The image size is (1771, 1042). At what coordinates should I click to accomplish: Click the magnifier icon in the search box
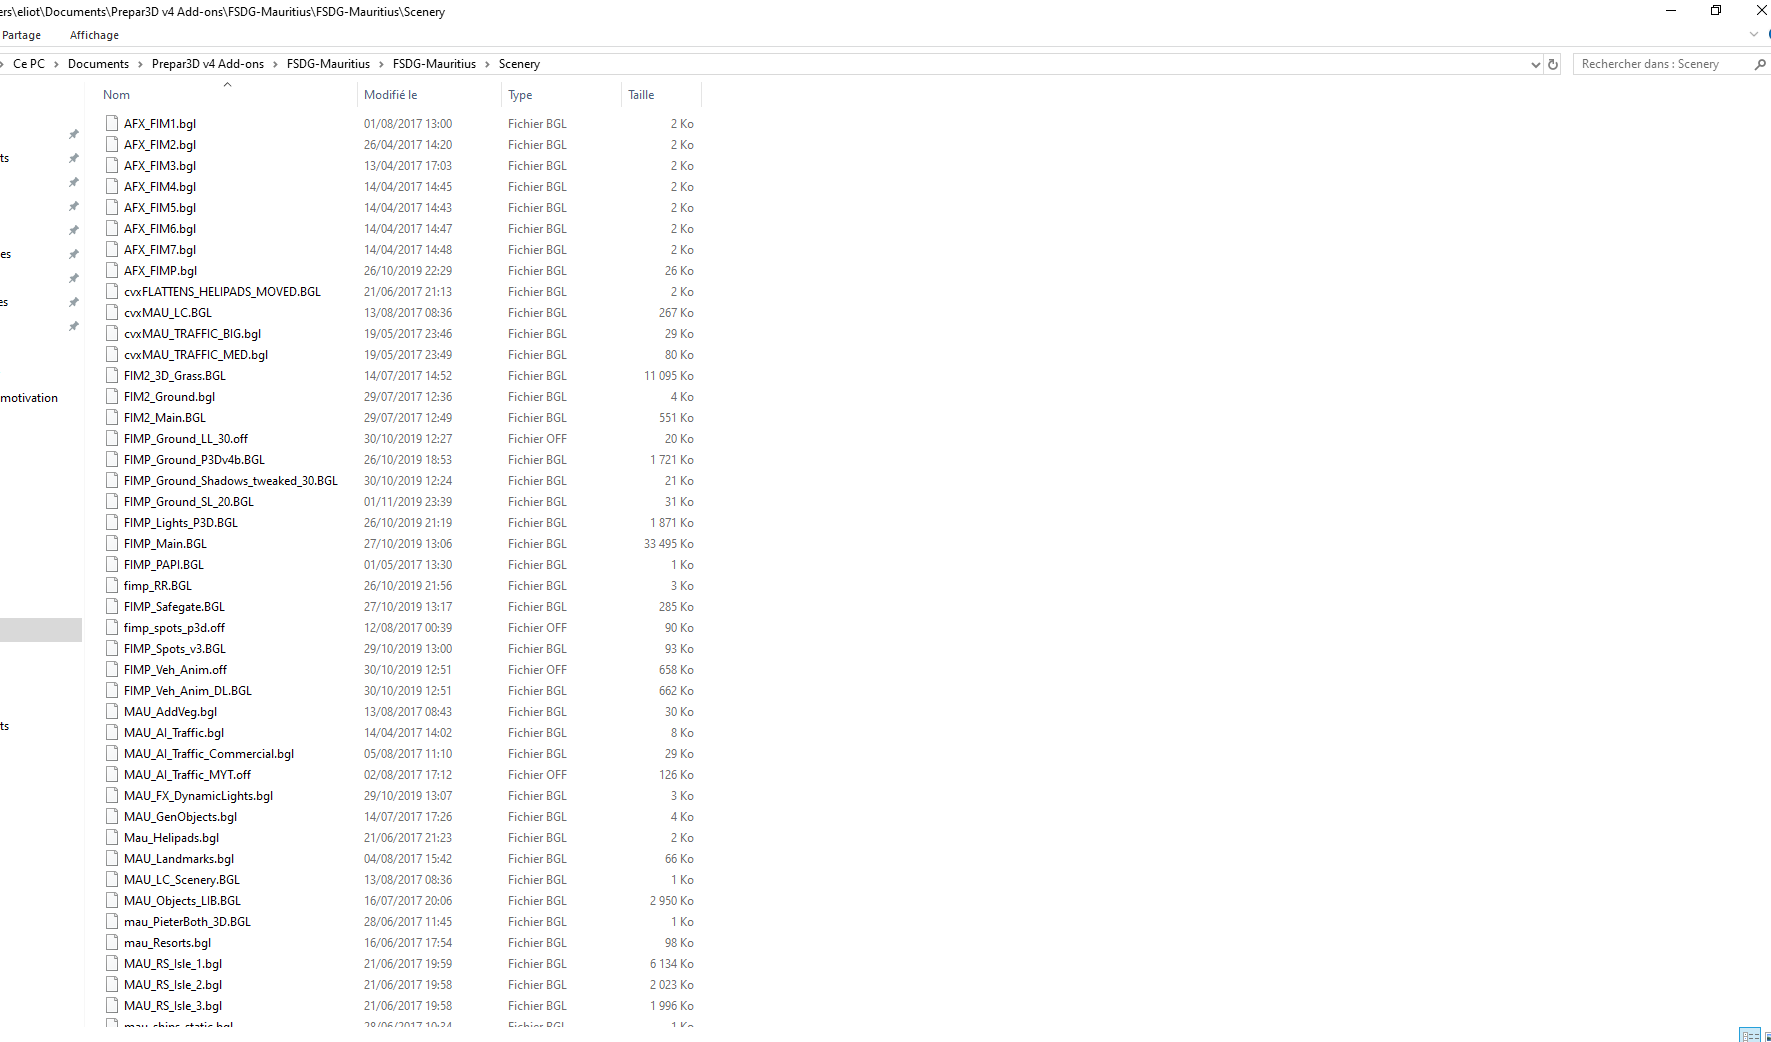1759,64
